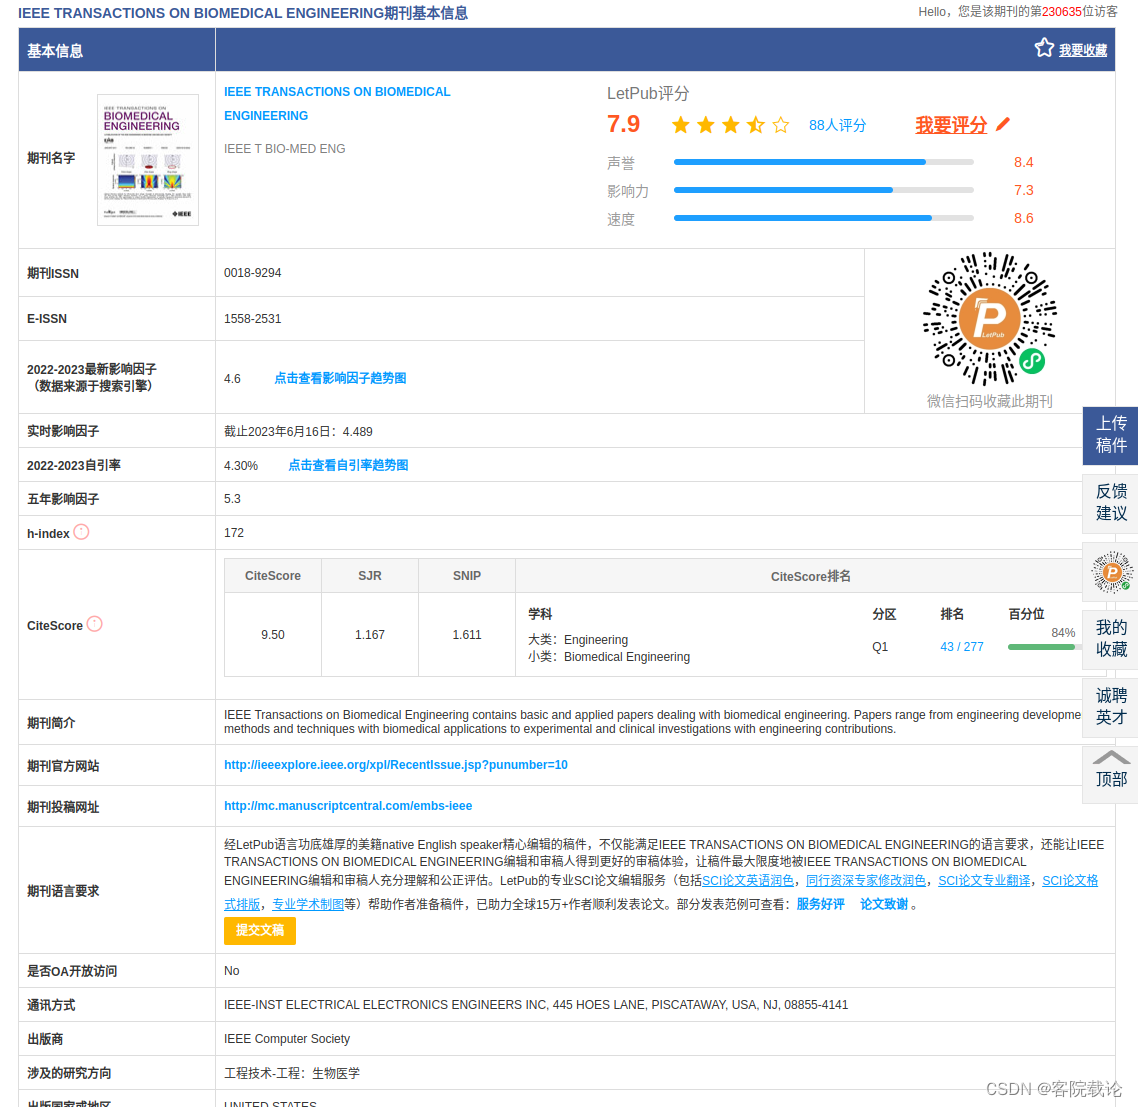Click the yellow 提交文稿 button
The width and height of the screenshot is (1138, 1107).
click(260, 931)
